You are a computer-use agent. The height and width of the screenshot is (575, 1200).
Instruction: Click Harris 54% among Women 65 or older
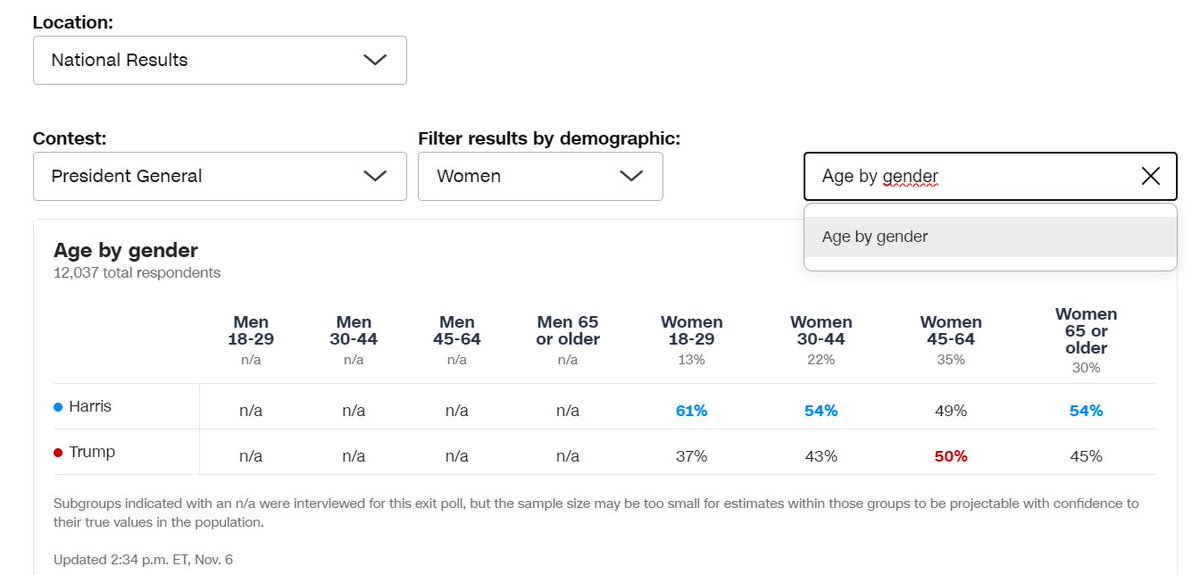click(1086, 411)
